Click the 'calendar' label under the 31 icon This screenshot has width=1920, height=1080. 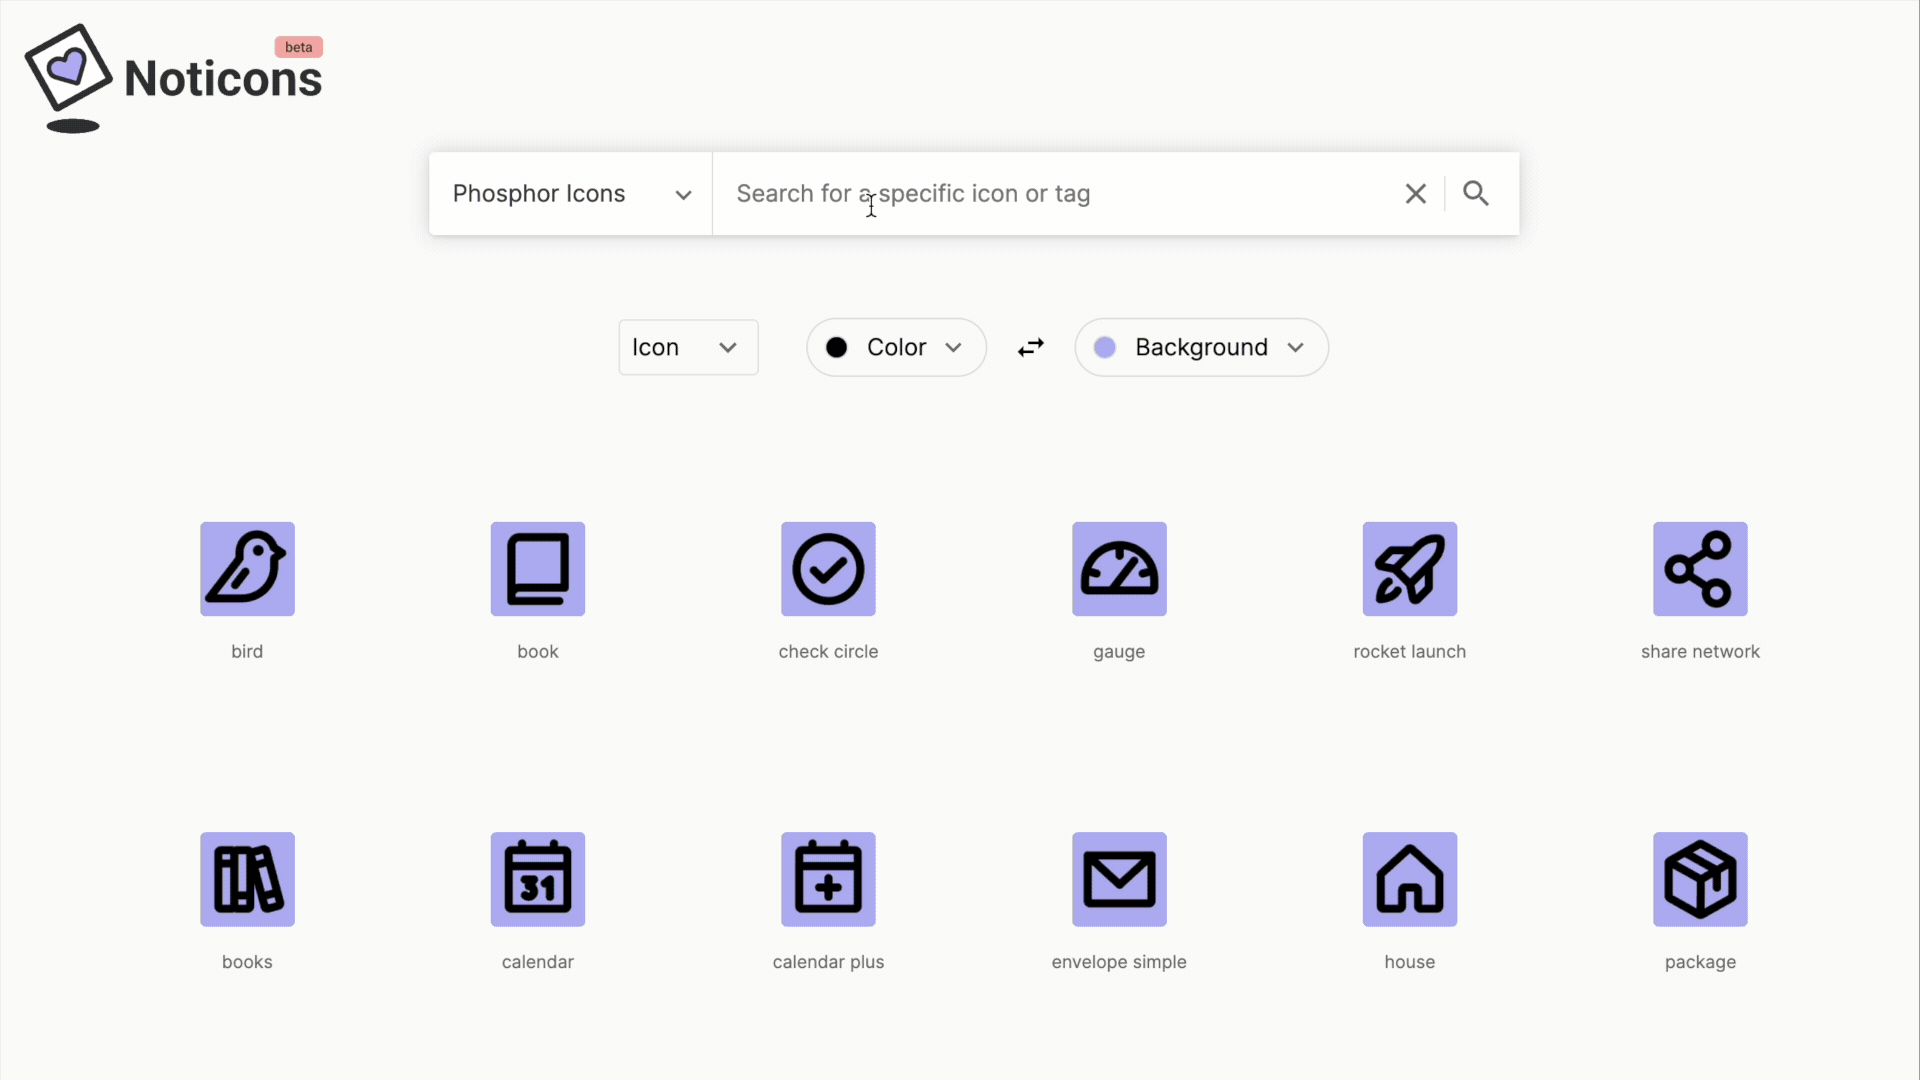[x=538, y=962]
